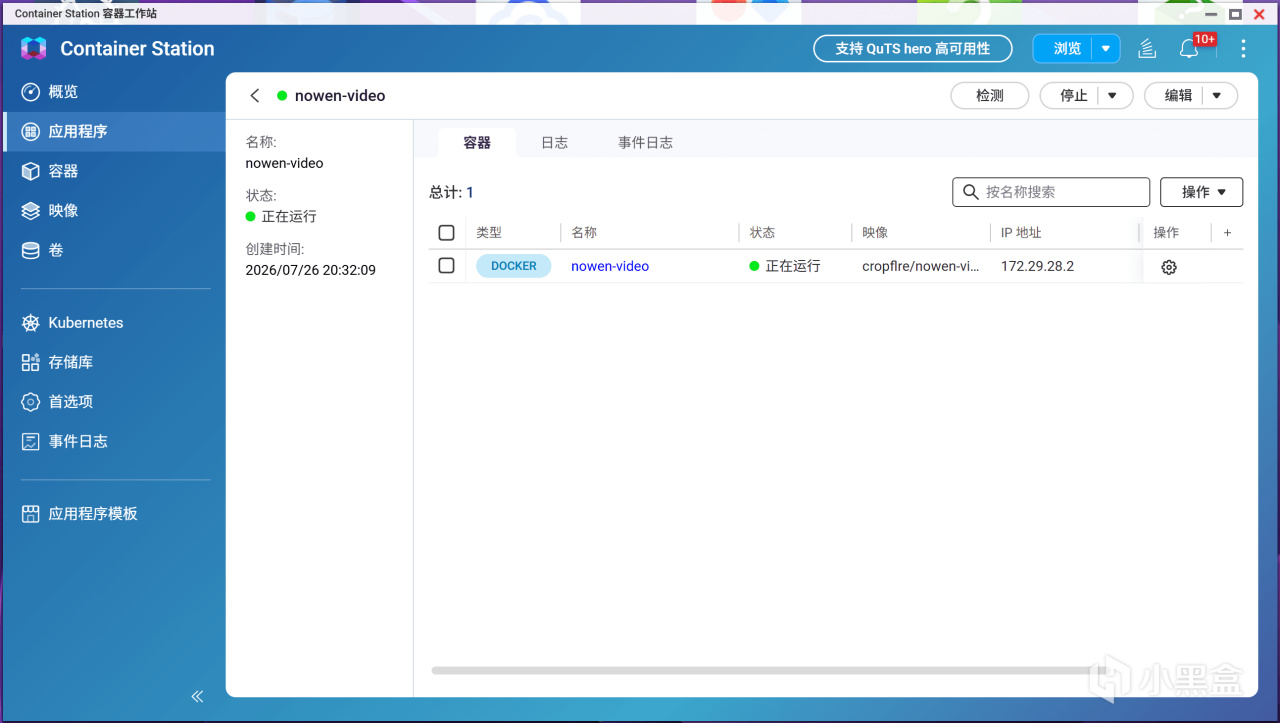This screenshot has height=723, width=1280.
Task: Expand the 浏览 dropdown arrow
Action: (1106, 48)
